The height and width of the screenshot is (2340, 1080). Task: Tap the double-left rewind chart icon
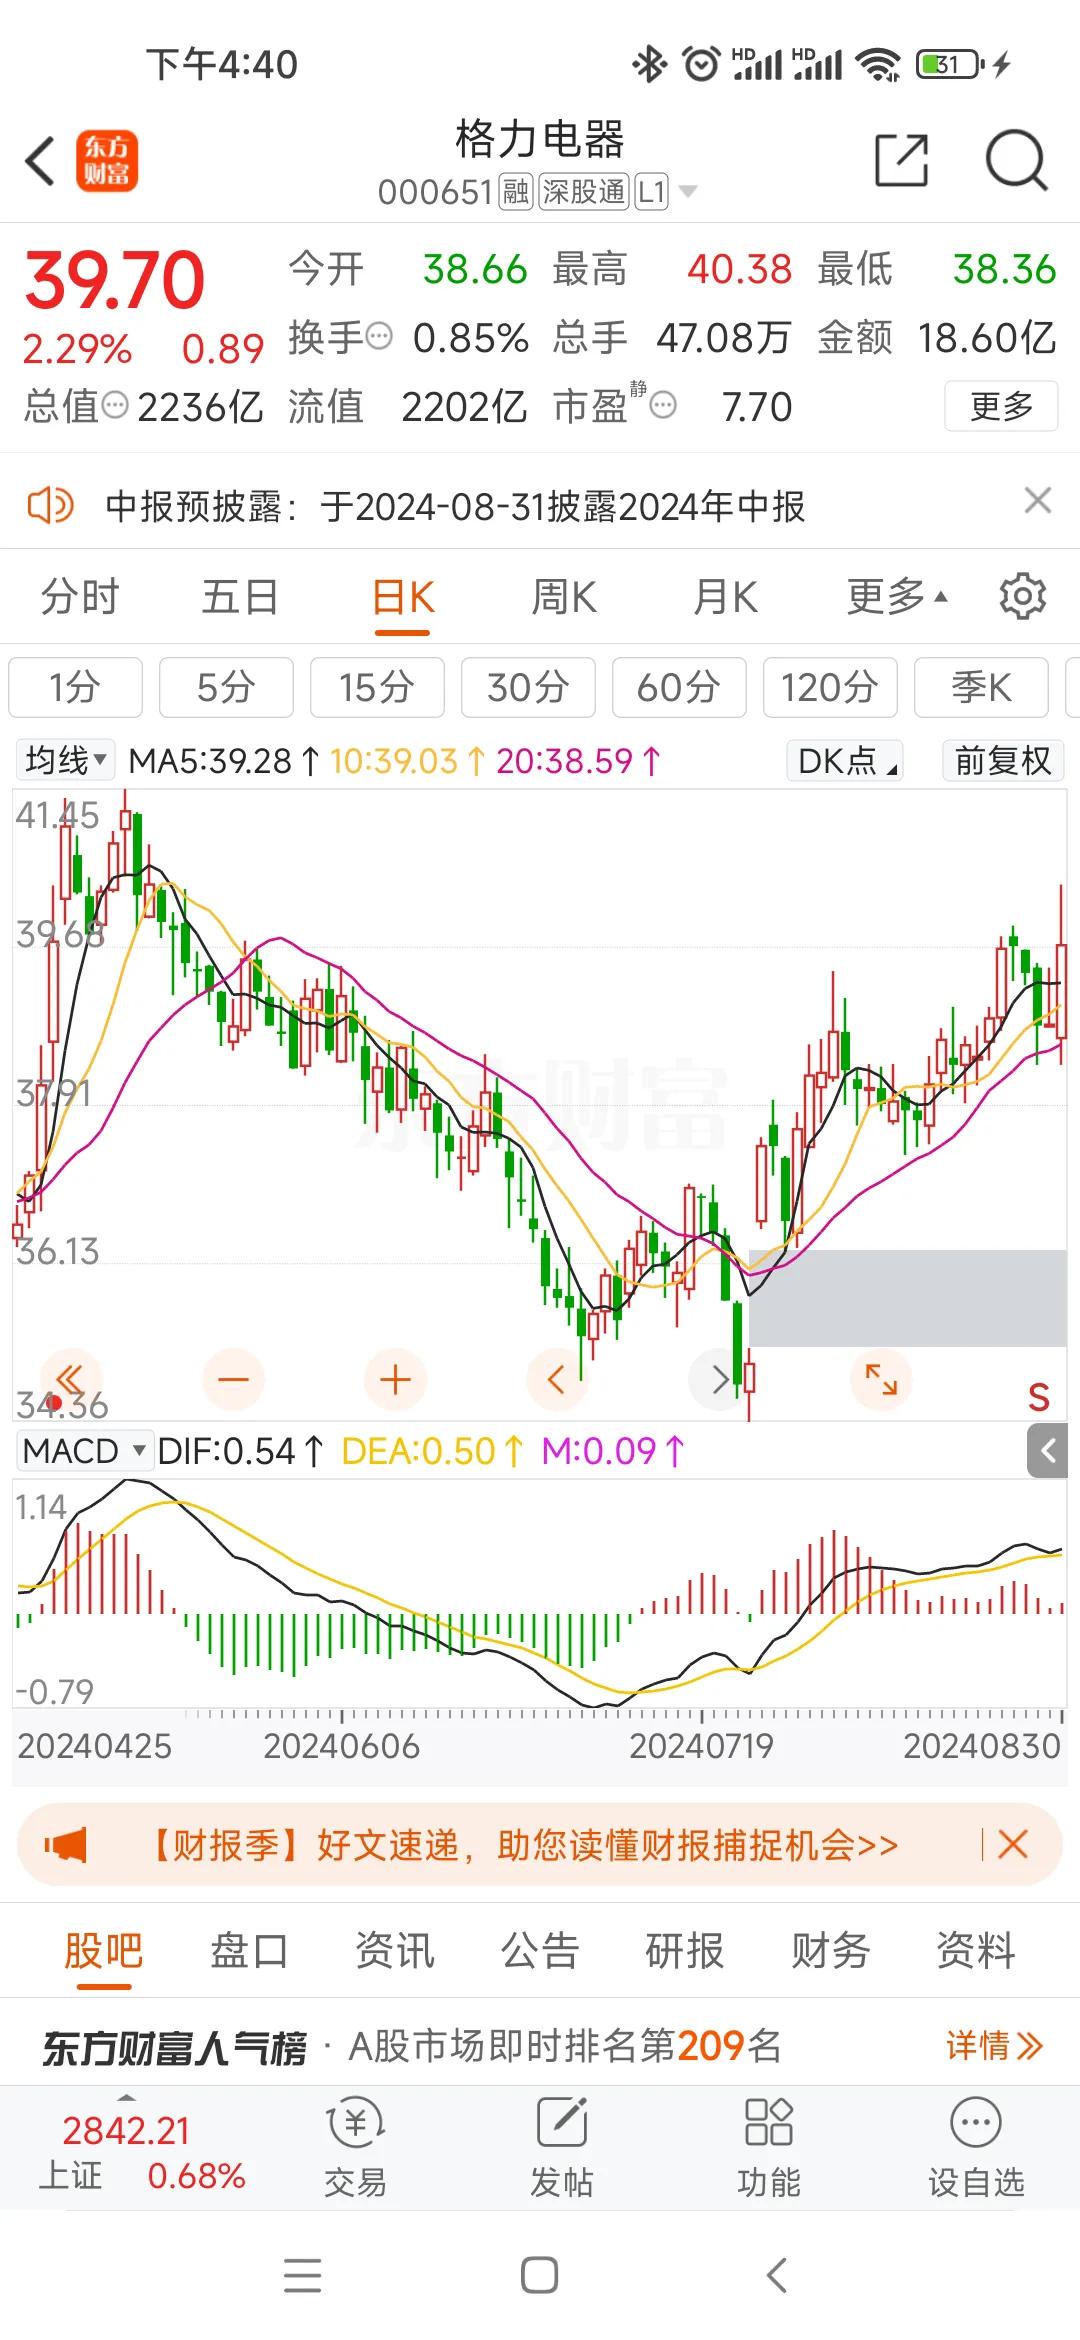[70, 1380]
